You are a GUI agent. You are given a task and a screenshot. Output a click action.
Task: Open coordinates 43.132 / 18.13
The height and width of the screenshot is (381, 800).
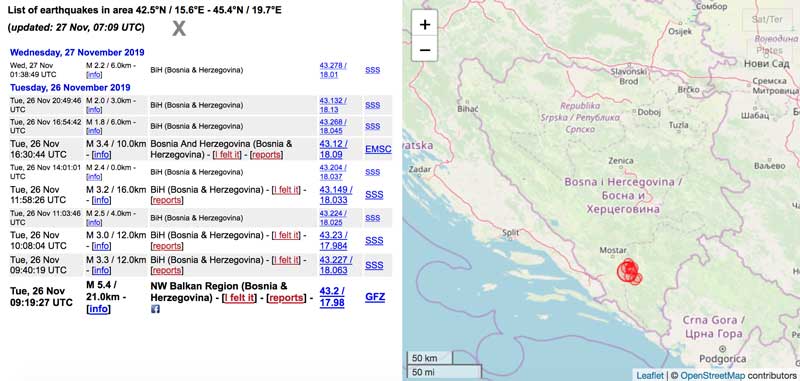pos(333,105)
